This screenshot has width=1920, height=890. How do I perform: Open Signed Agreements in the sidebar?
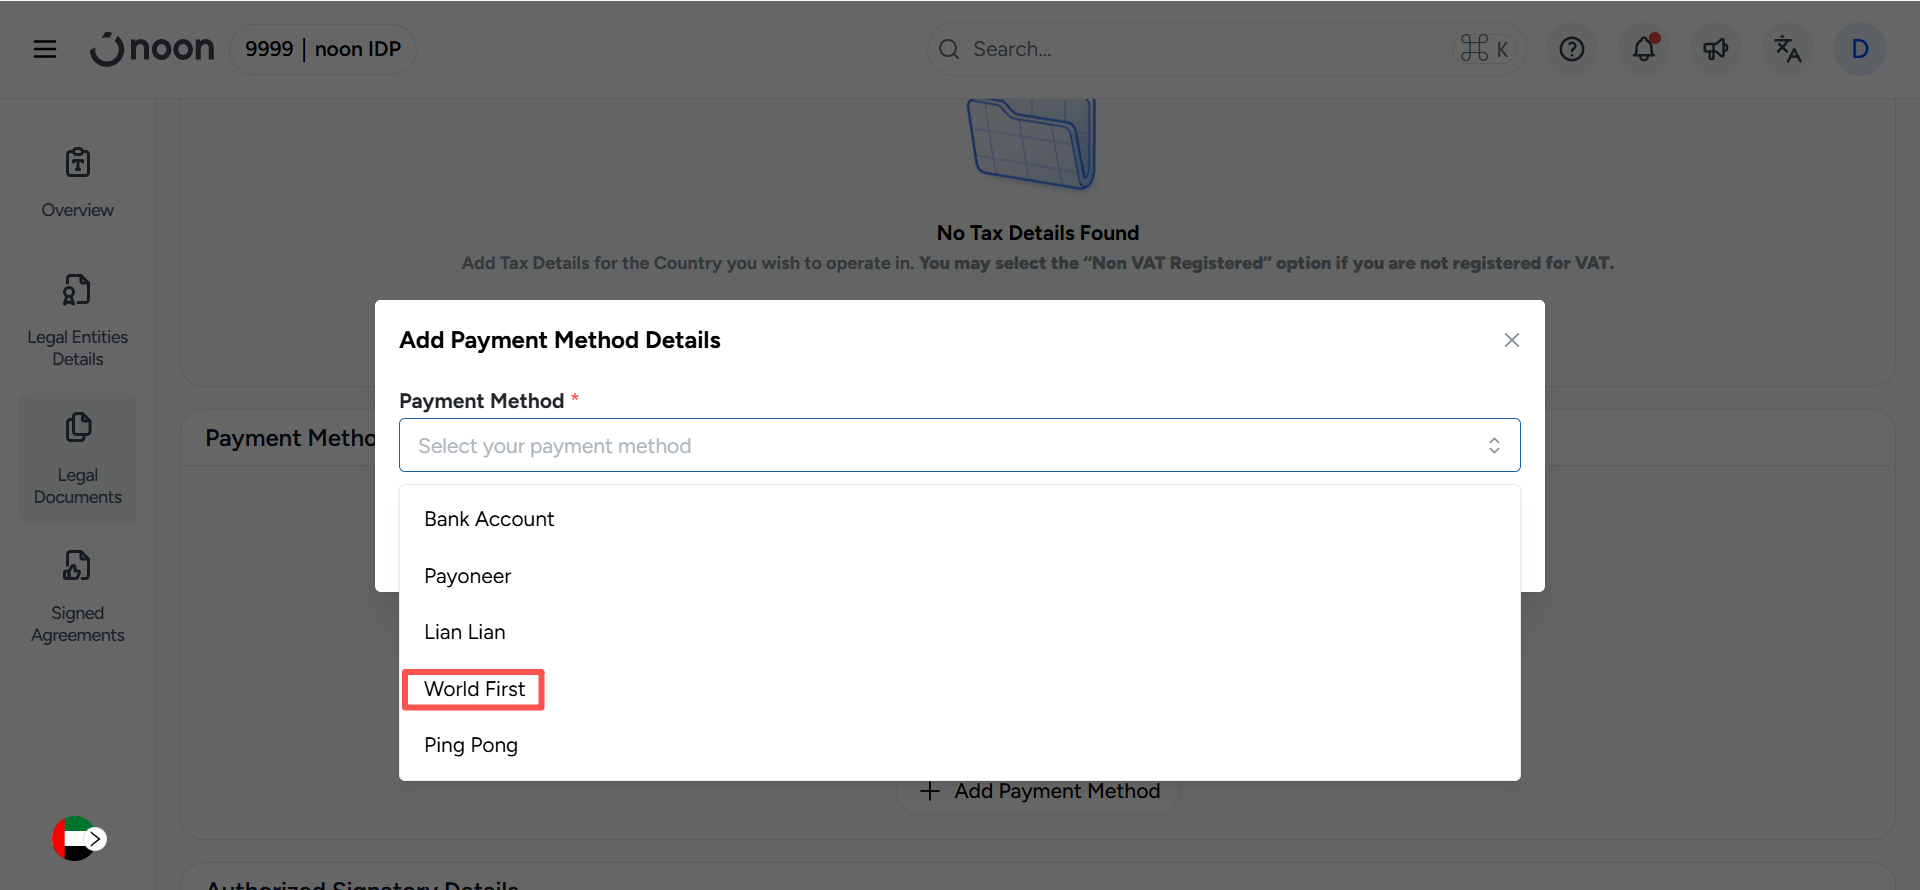(x=78, y=596)
